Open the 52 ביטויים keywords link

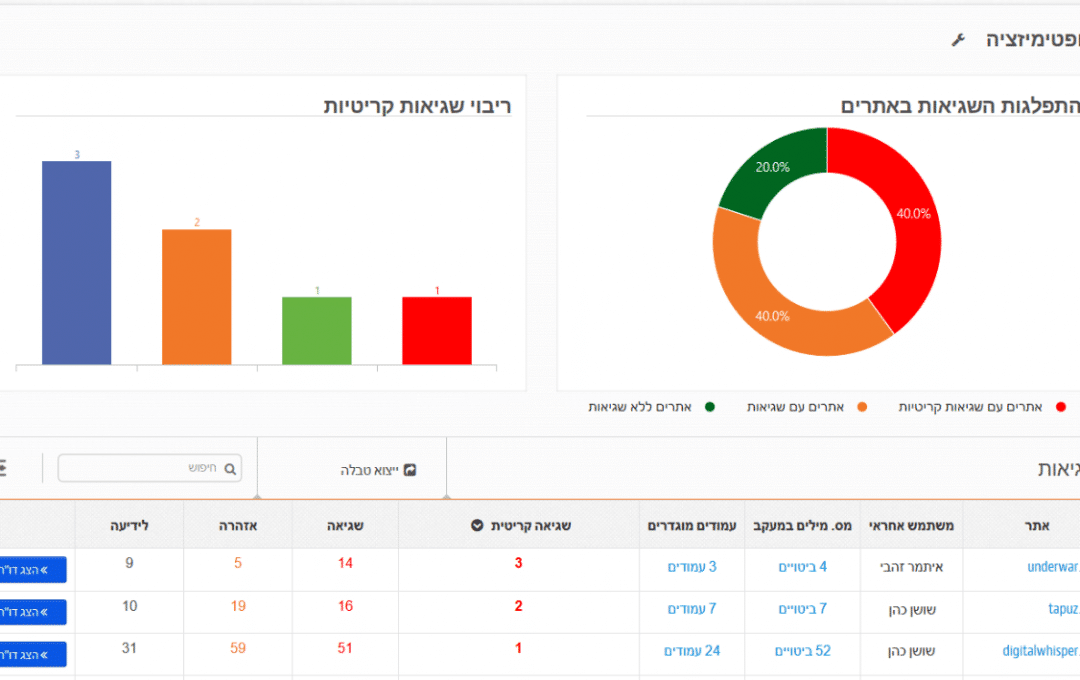click(802, 651)
